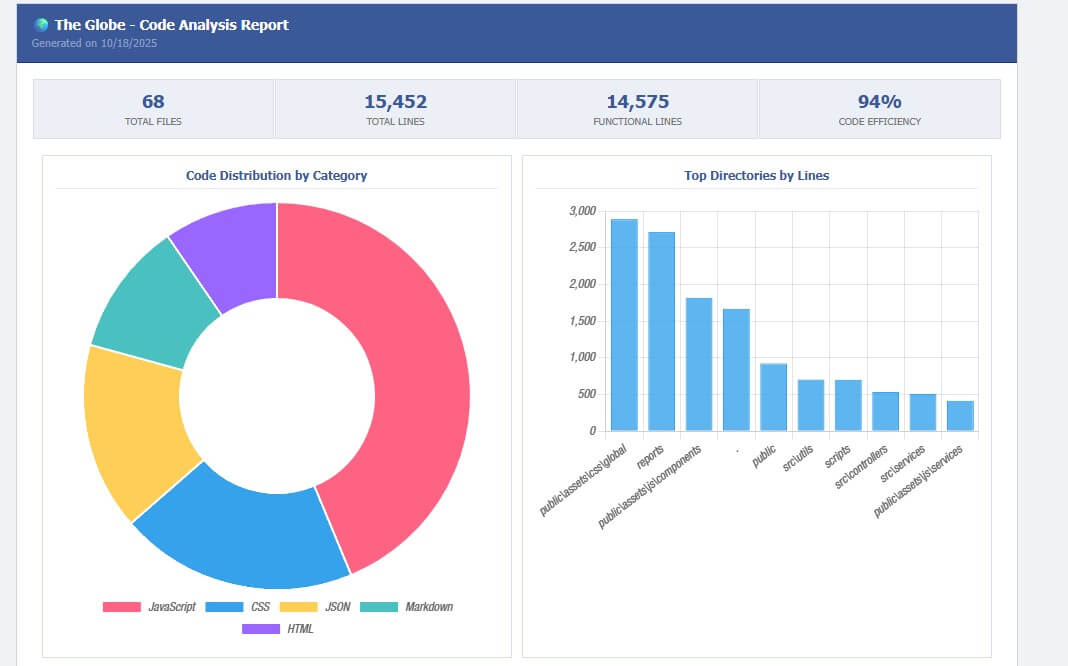Click the public\assets\js\components bar
1068x666 pixels.
pos(699,364)
